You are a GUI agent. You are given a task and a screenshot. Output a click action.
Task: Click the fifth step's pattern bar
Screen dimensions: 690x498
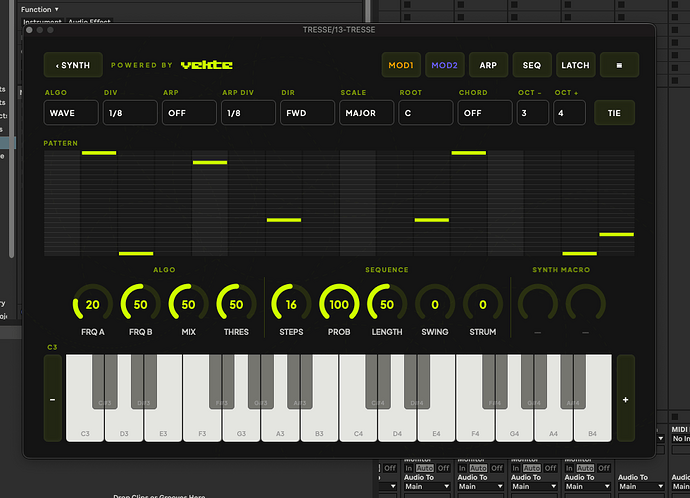(x=210, y=162)
